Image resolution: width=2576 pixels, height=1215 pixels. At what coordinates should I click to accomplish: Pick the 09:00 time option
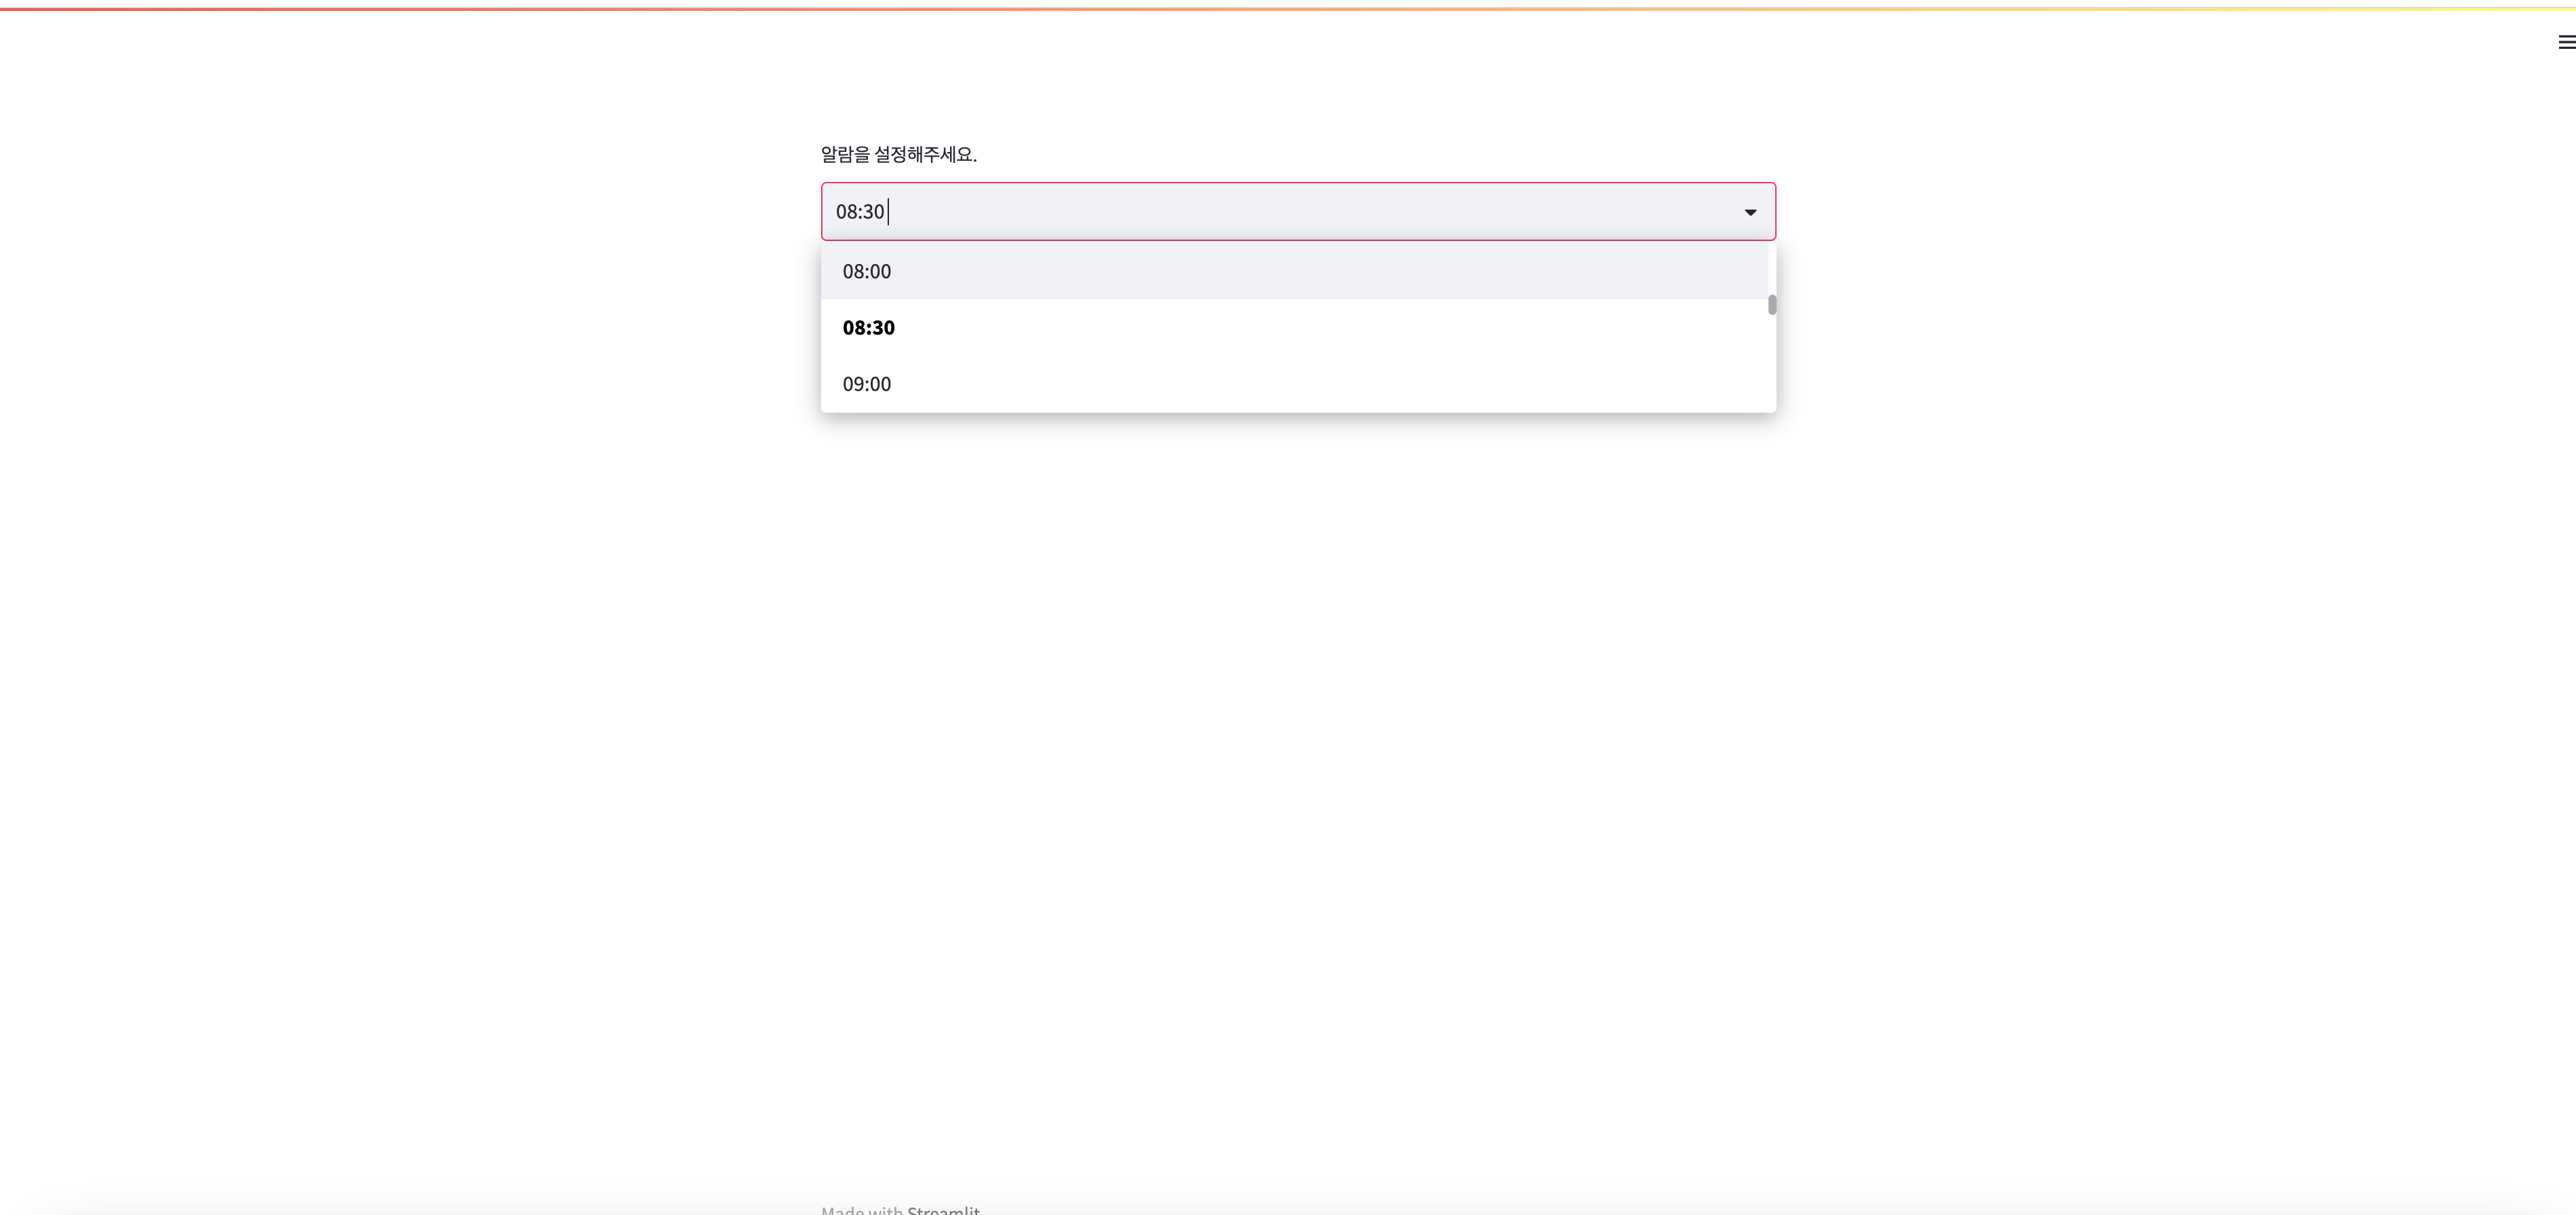pos(866,384)
